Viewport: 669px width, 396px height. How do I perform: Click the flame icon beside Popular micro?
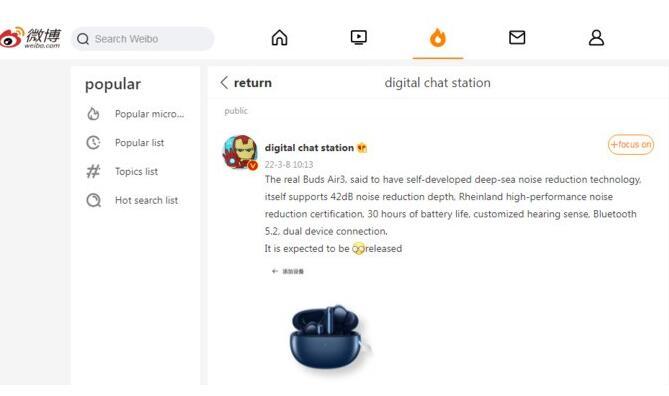point(93,114)
